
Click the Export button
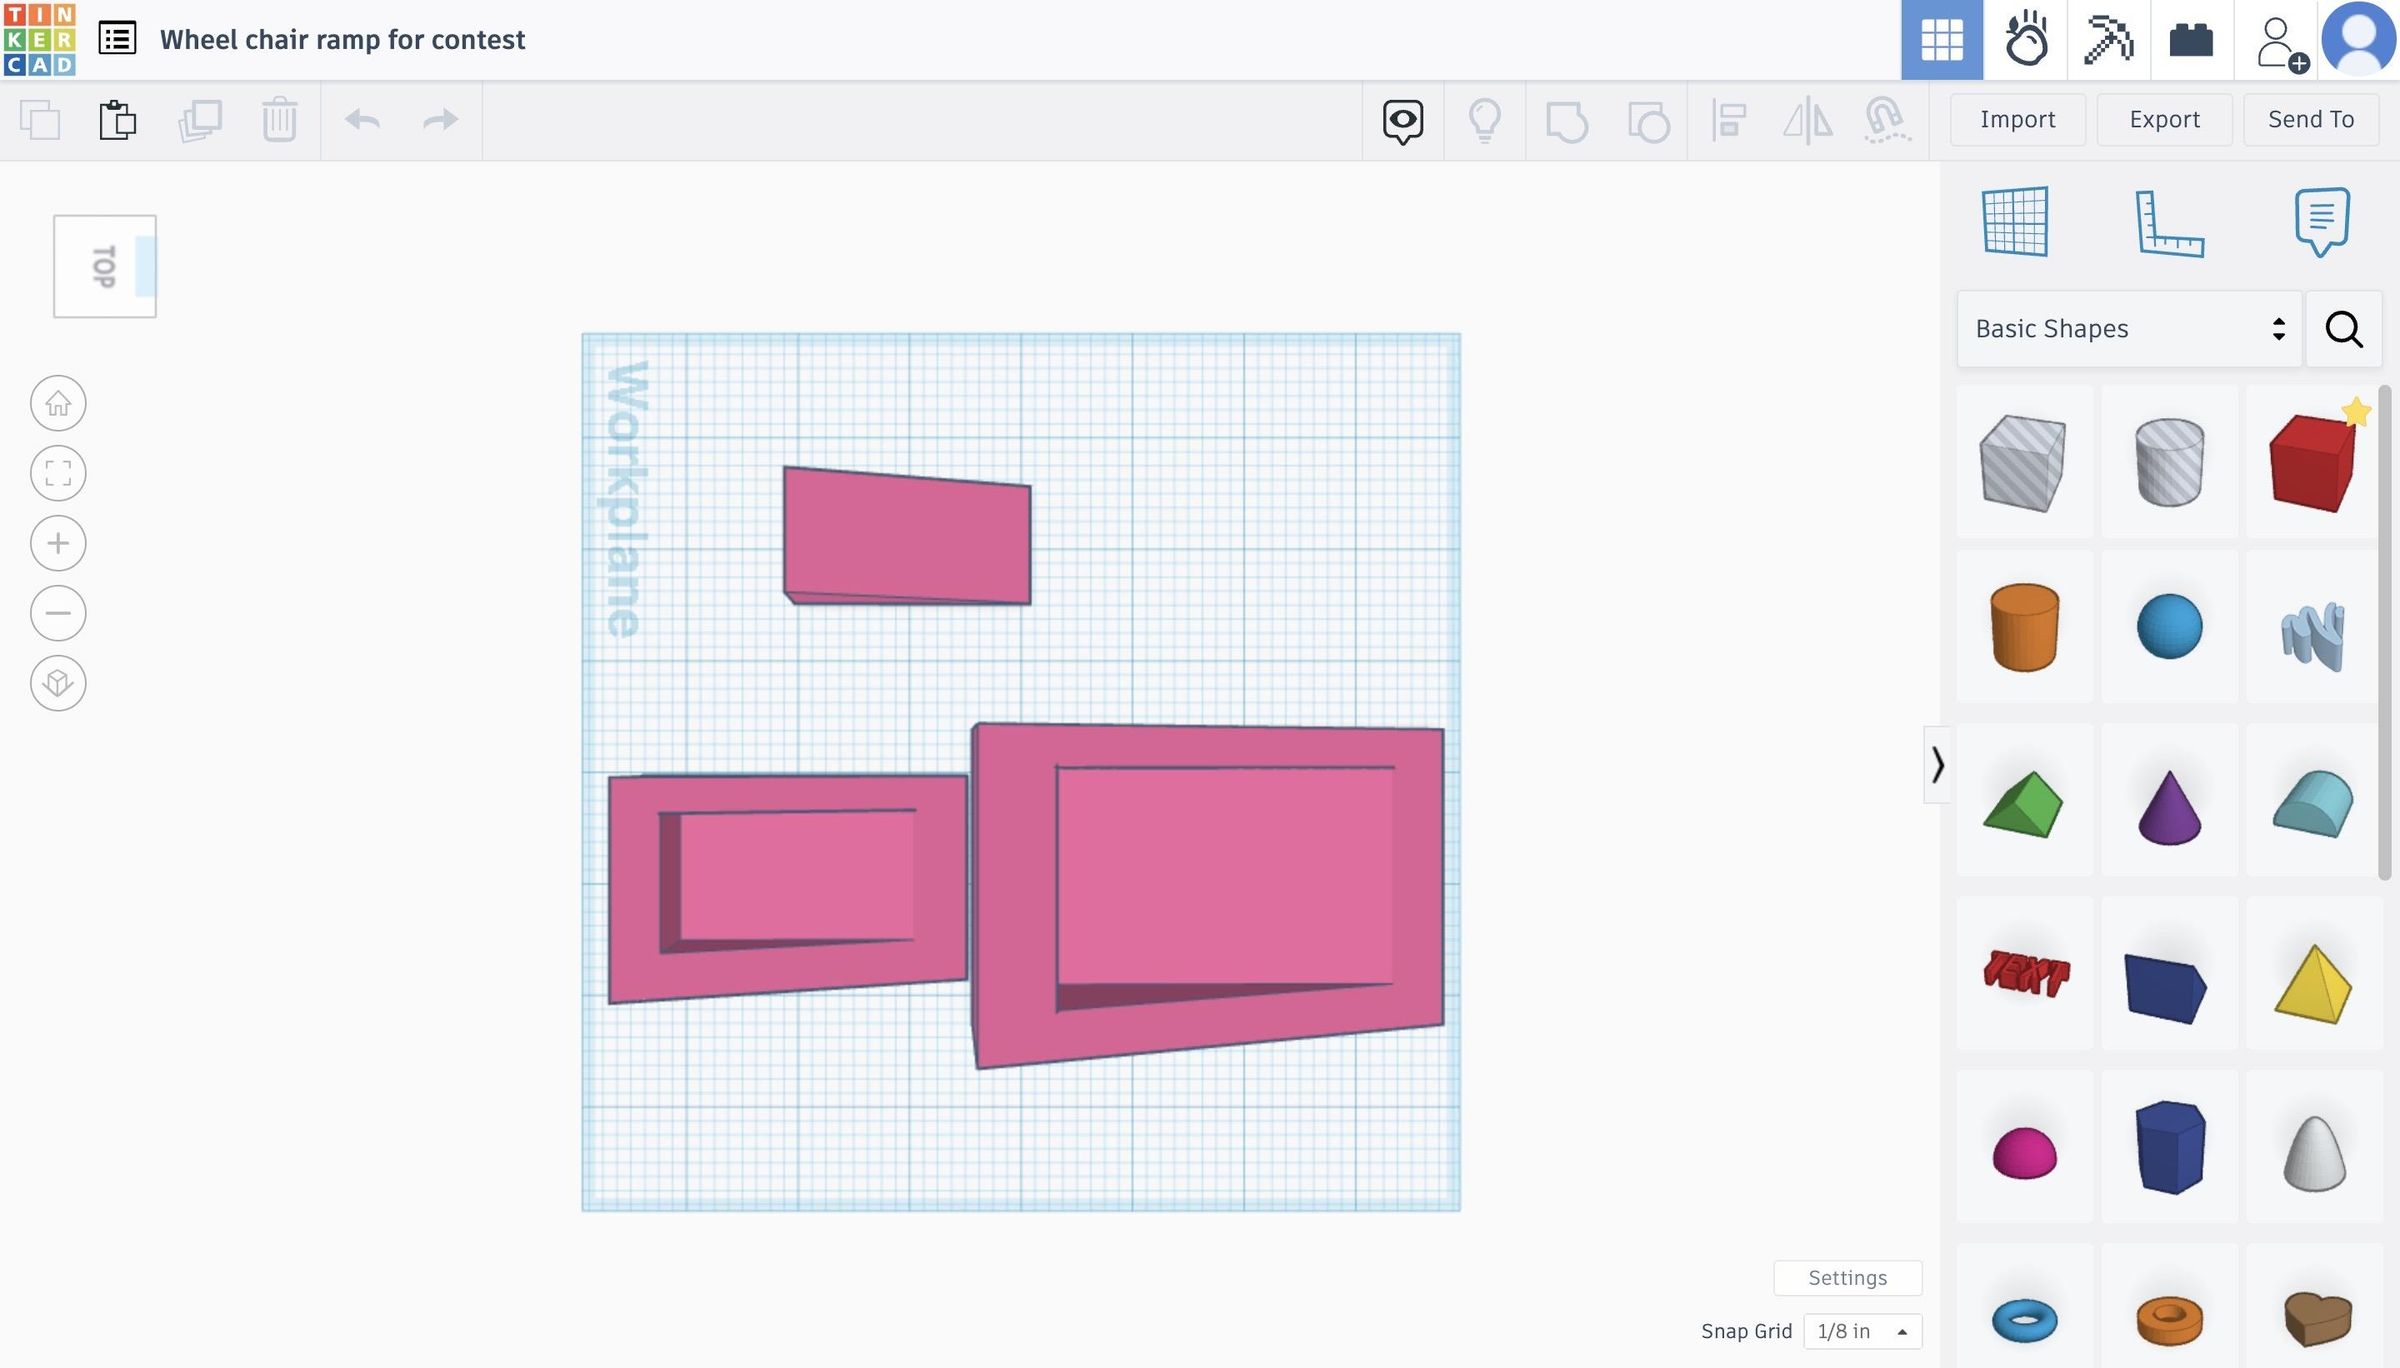point(2164,120)
